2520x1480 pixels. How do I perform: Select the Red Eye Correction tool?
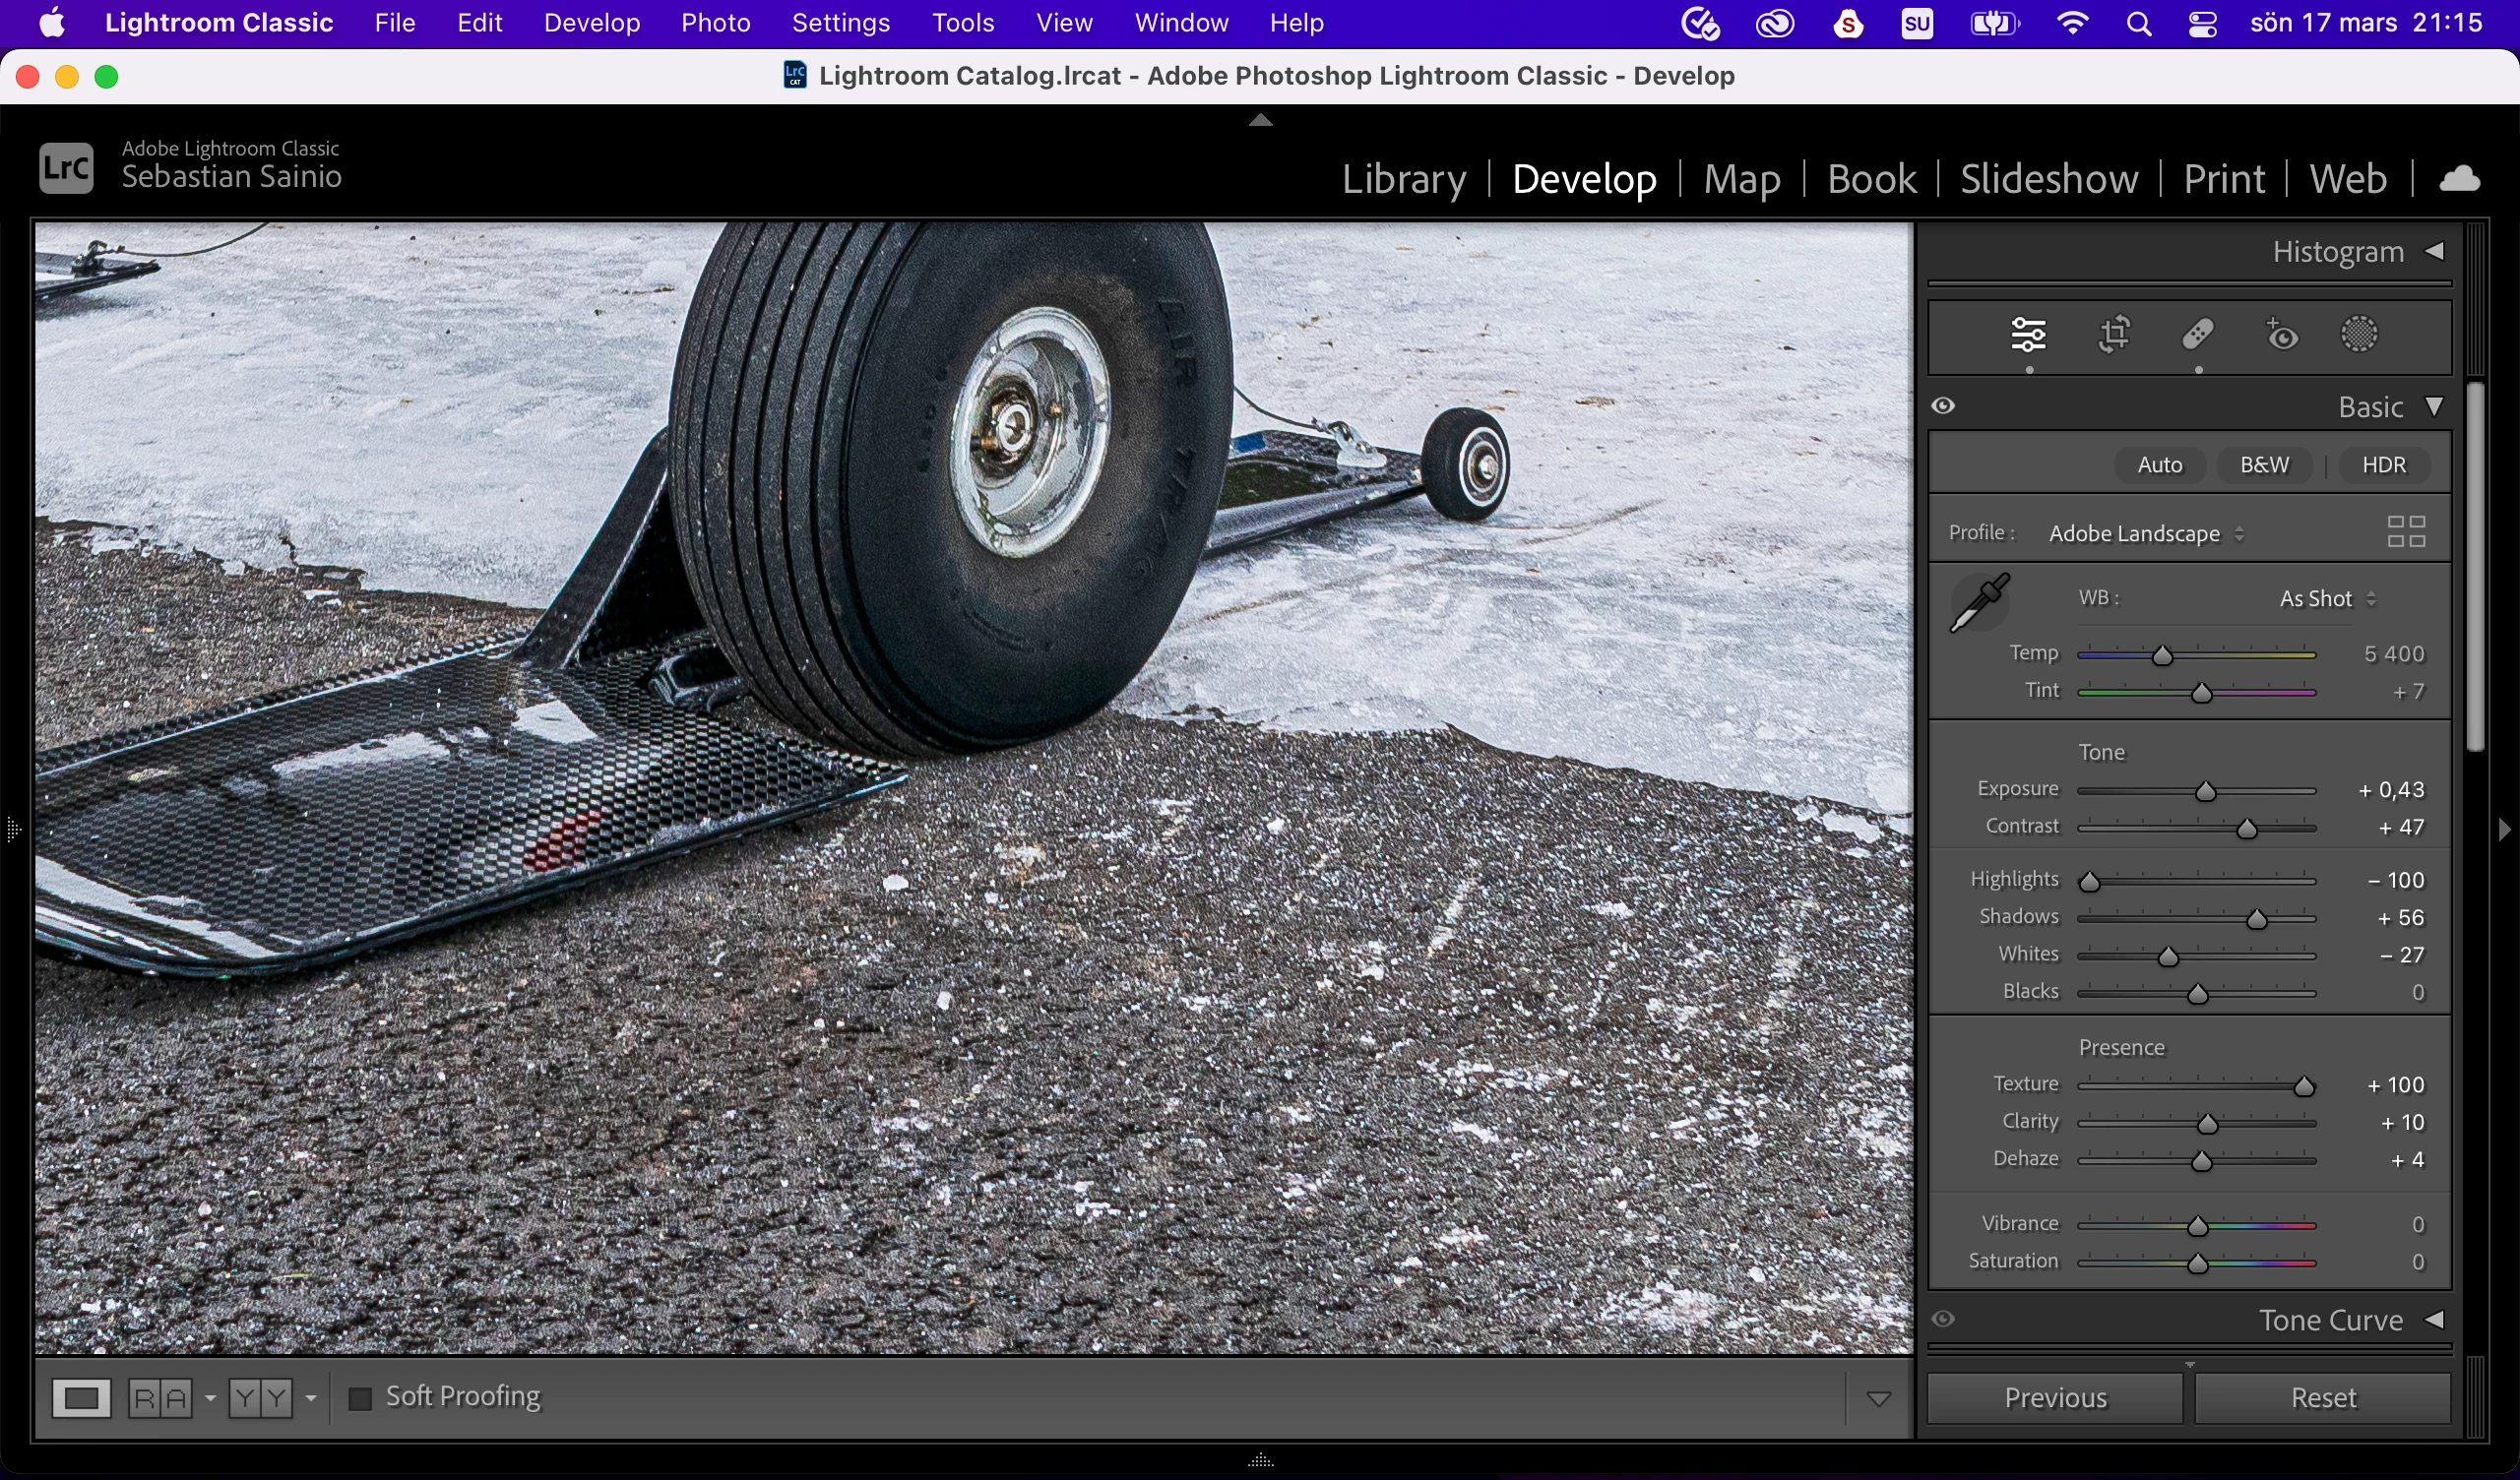point(2282,335)
